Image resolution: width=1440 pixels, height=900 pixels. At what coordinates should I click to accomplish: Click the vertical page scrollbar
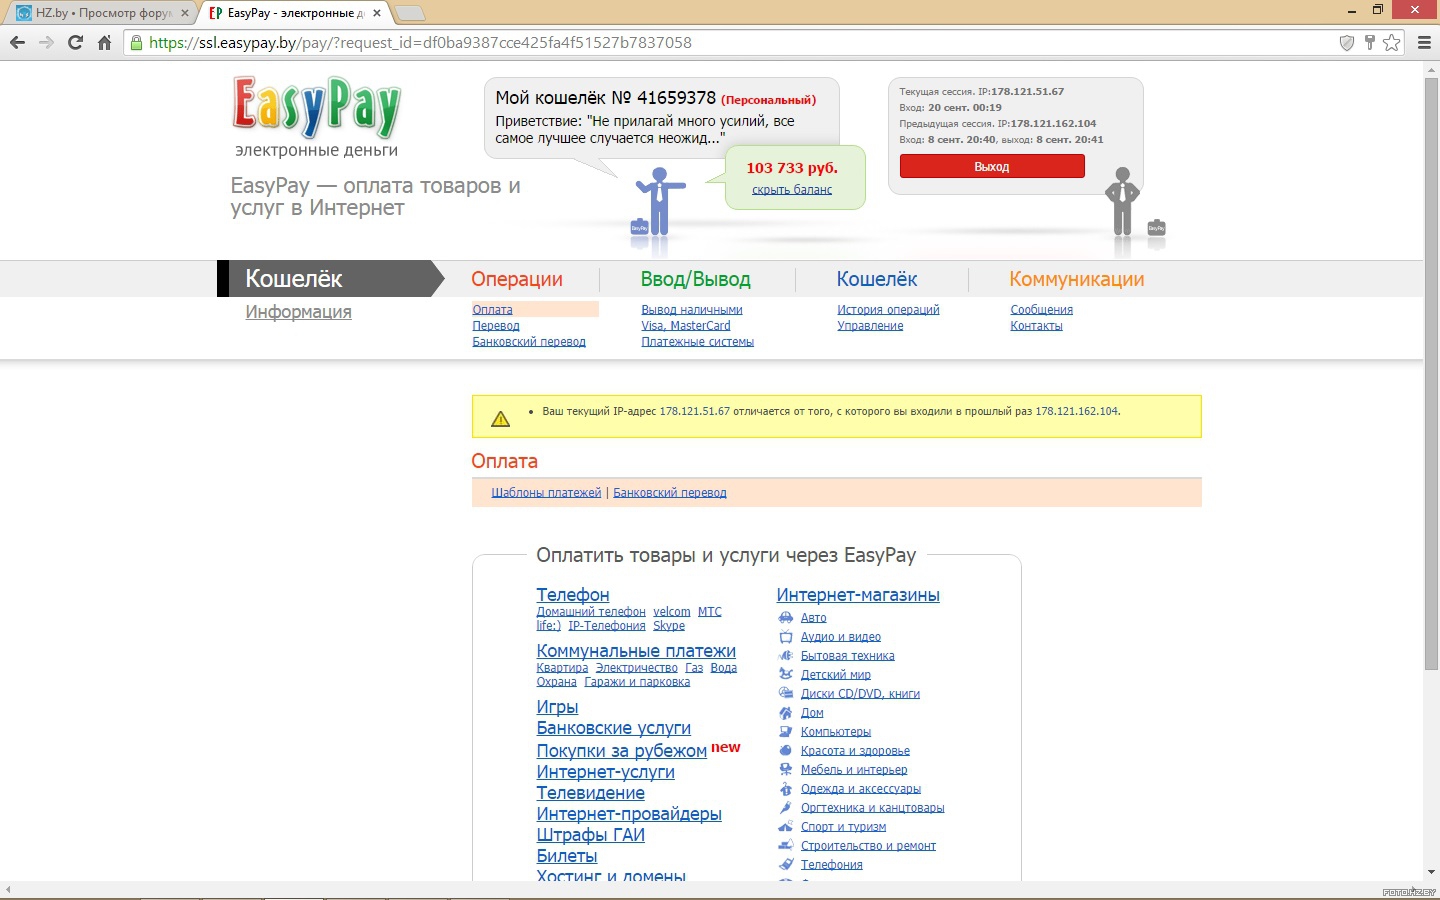[1431, 375]
